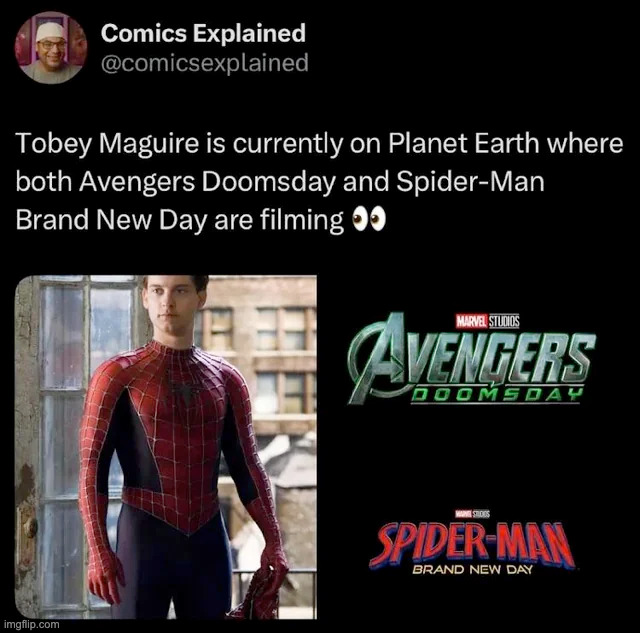Image resolution: width=640 pixels, height=633 pixels.
Task: Click the Comics Explained profile avatar
Action: [x=51, y=47]
